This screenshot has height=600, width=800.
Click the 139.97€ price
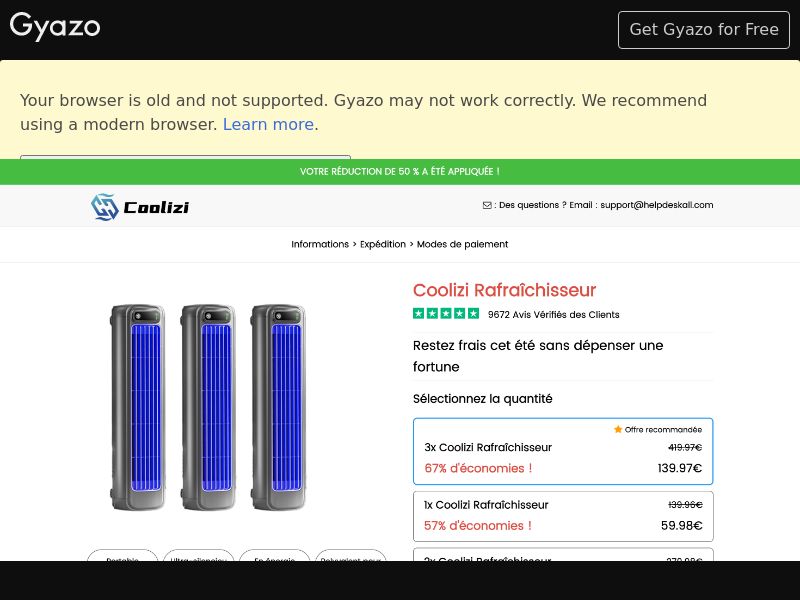tap(680, 468)
